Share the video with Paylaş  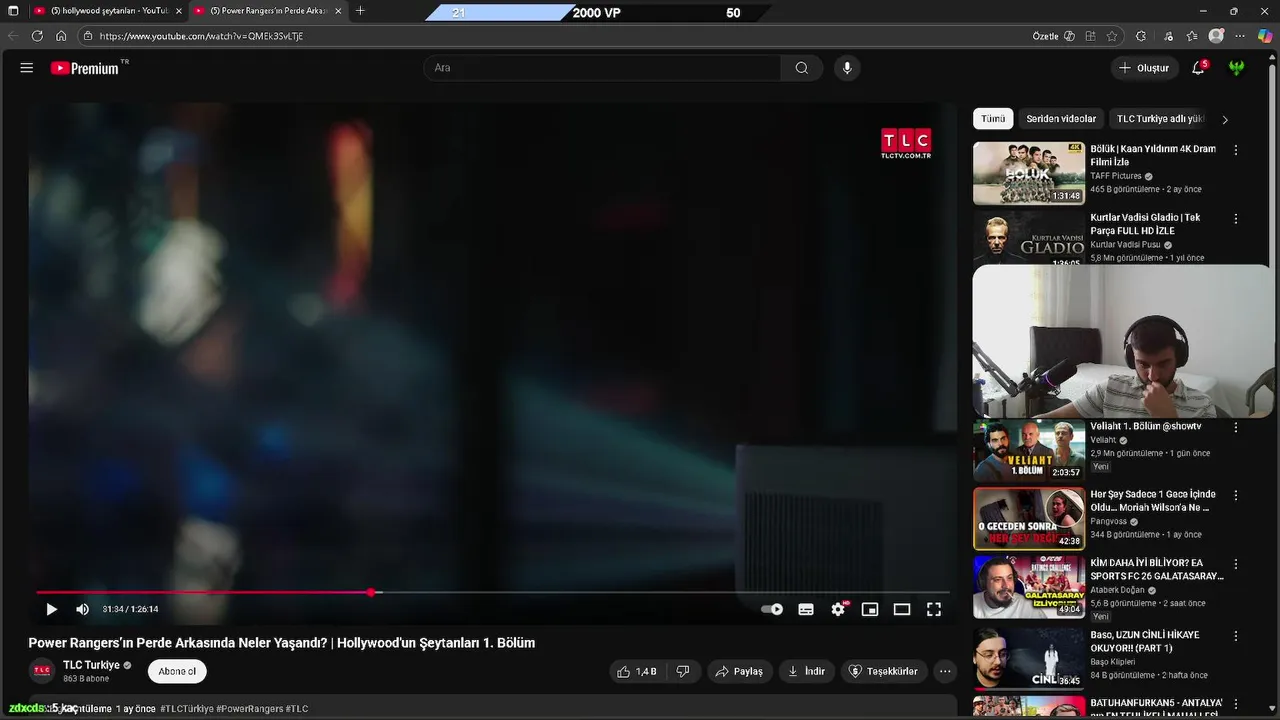click(739, 672)
